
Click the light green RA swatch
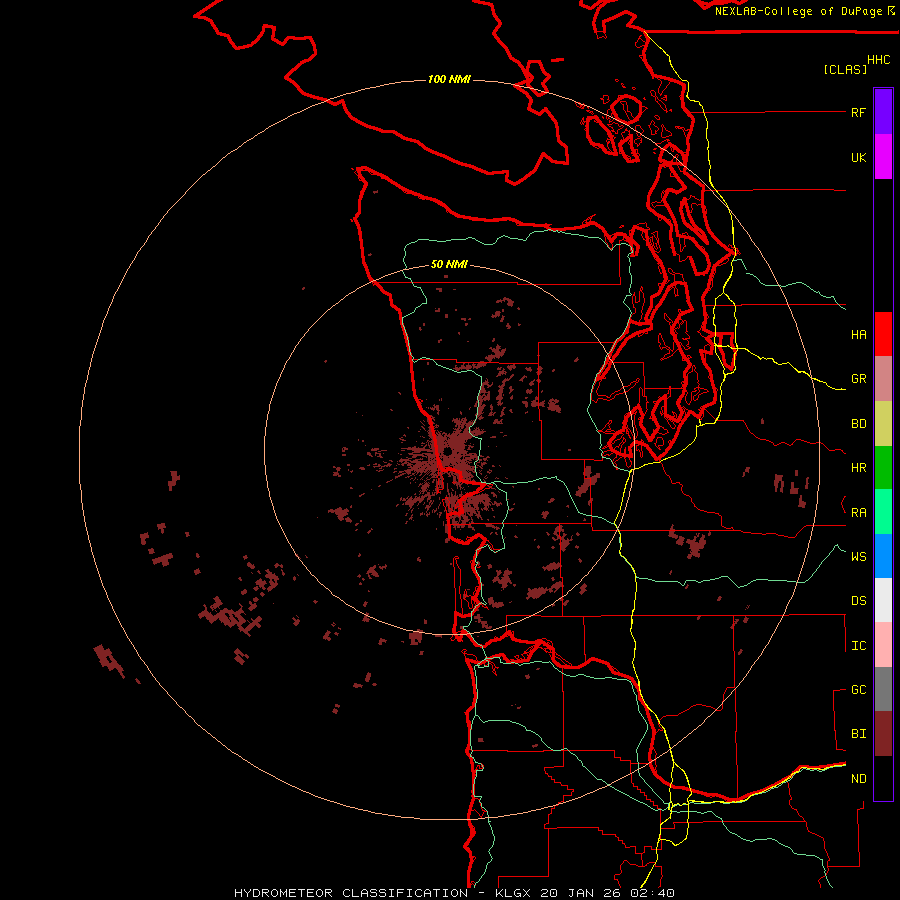(x=883, y=512)
